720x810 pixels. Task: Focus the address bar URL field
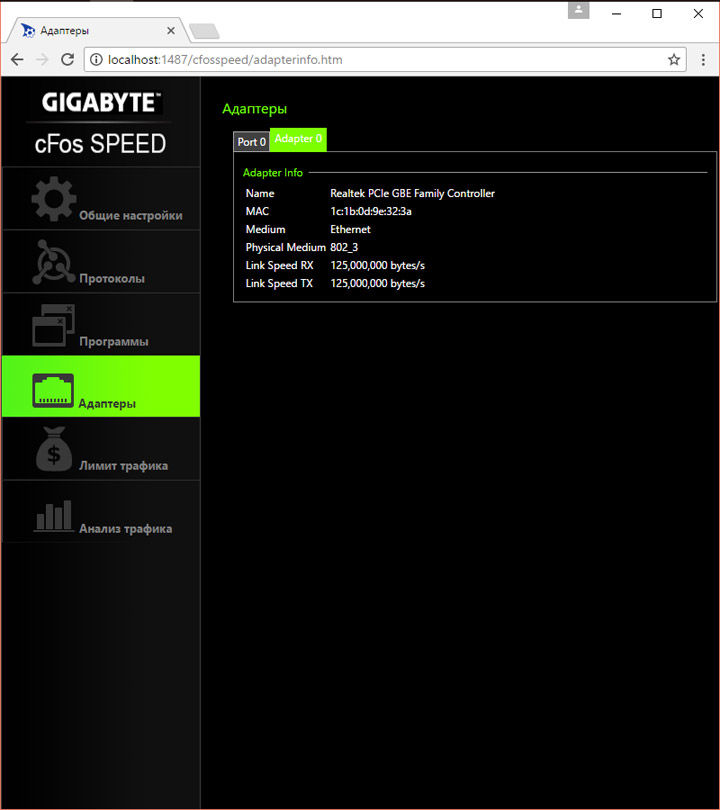click(385, 60)
